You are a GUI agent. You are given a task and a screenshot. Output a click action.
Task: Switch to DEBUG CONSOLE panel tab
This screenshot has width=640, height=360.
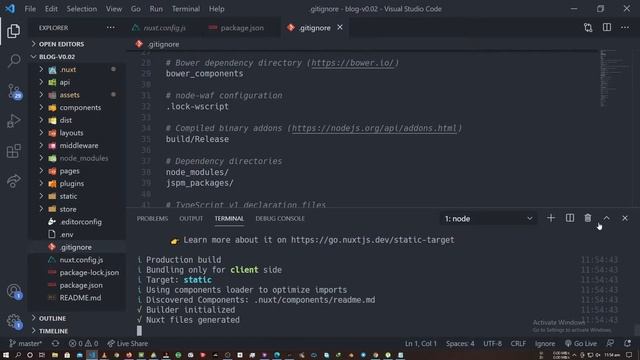[x=280, y=218]
